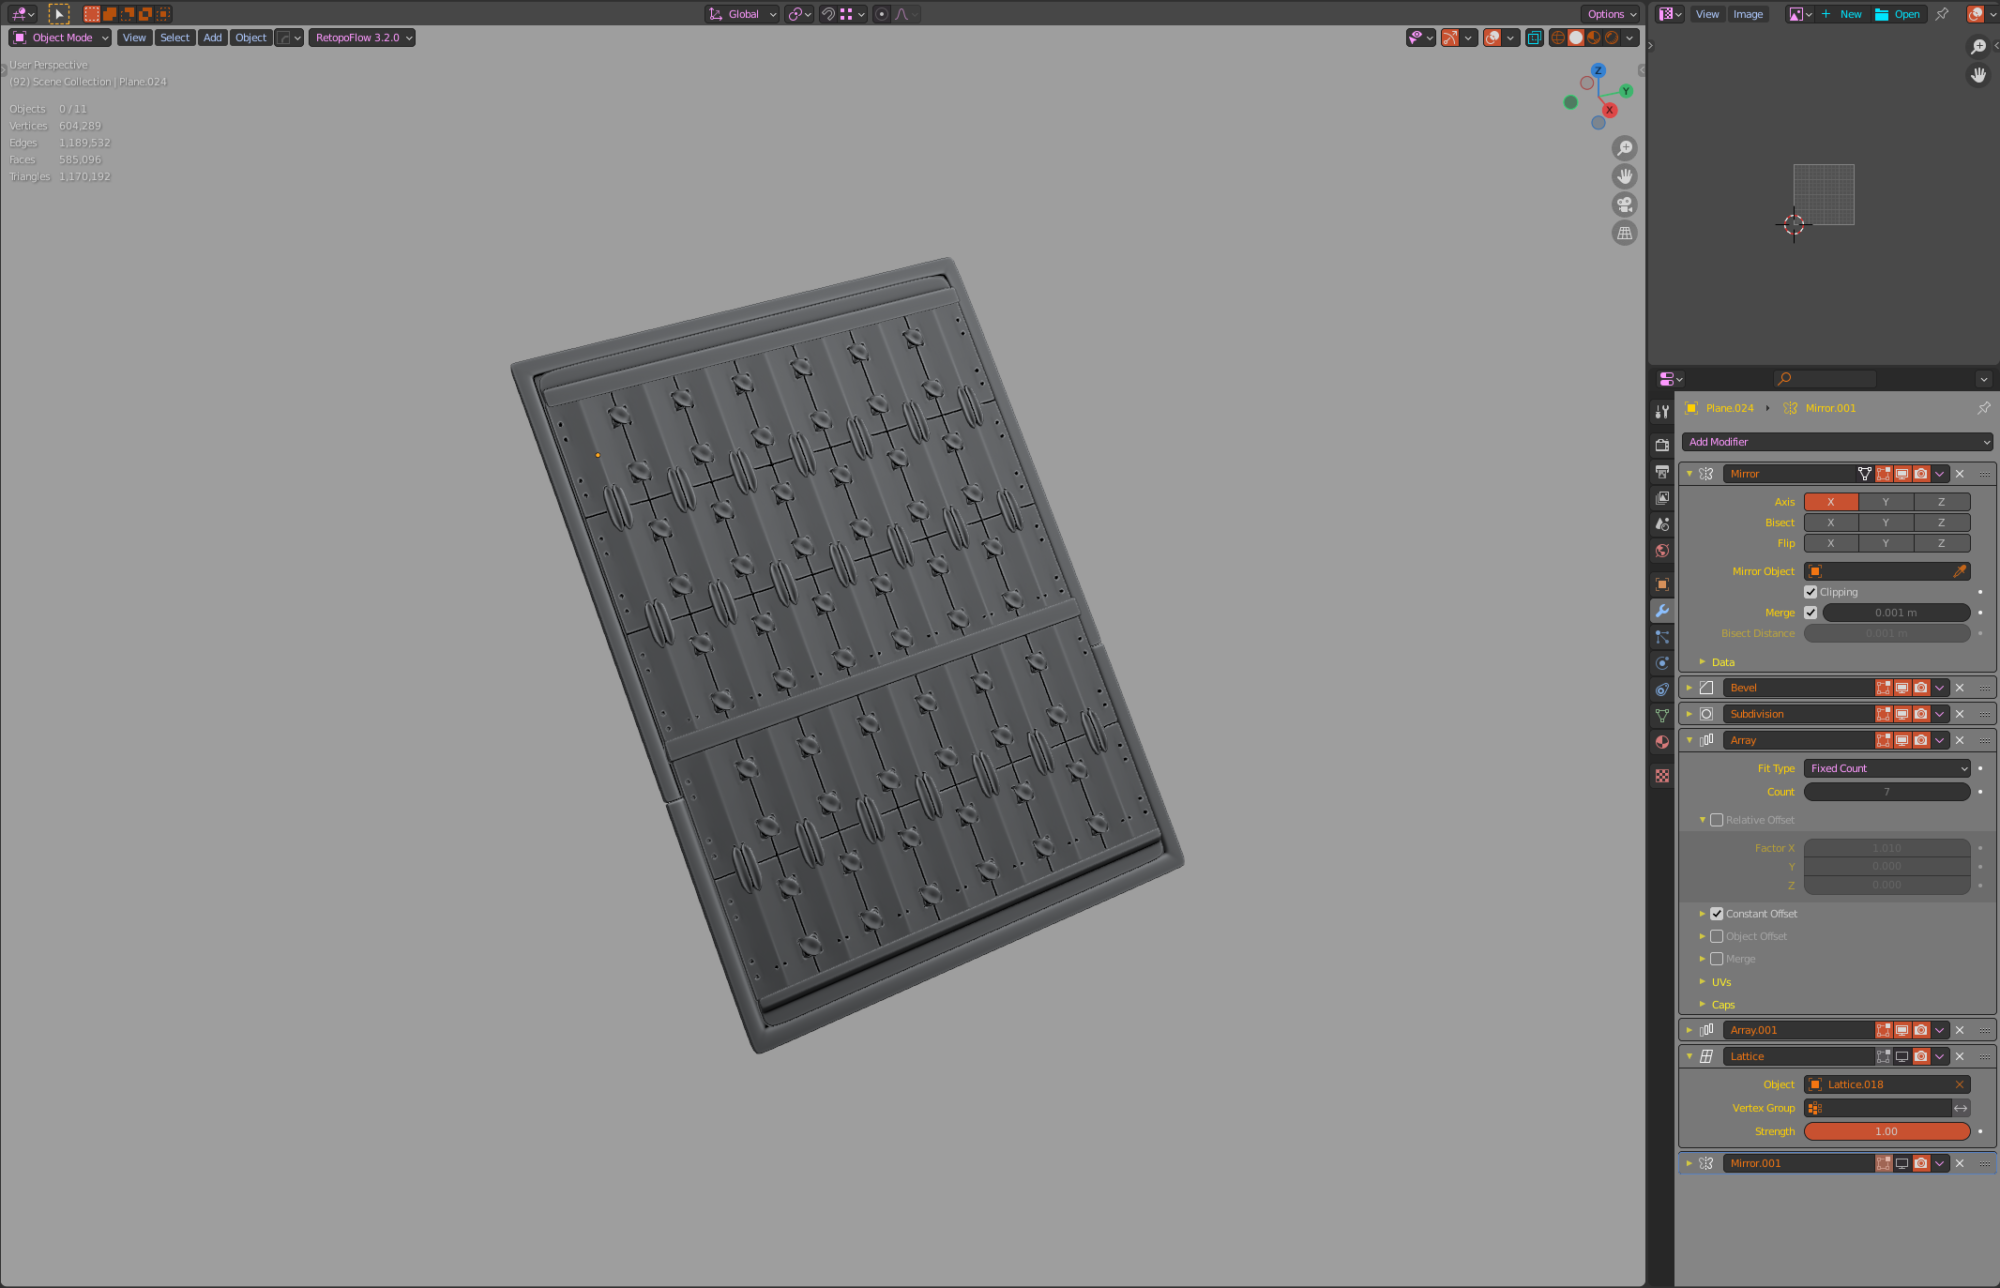
Task: Open the Add Modifier dropdown
Action: [x=1837, y=442]
